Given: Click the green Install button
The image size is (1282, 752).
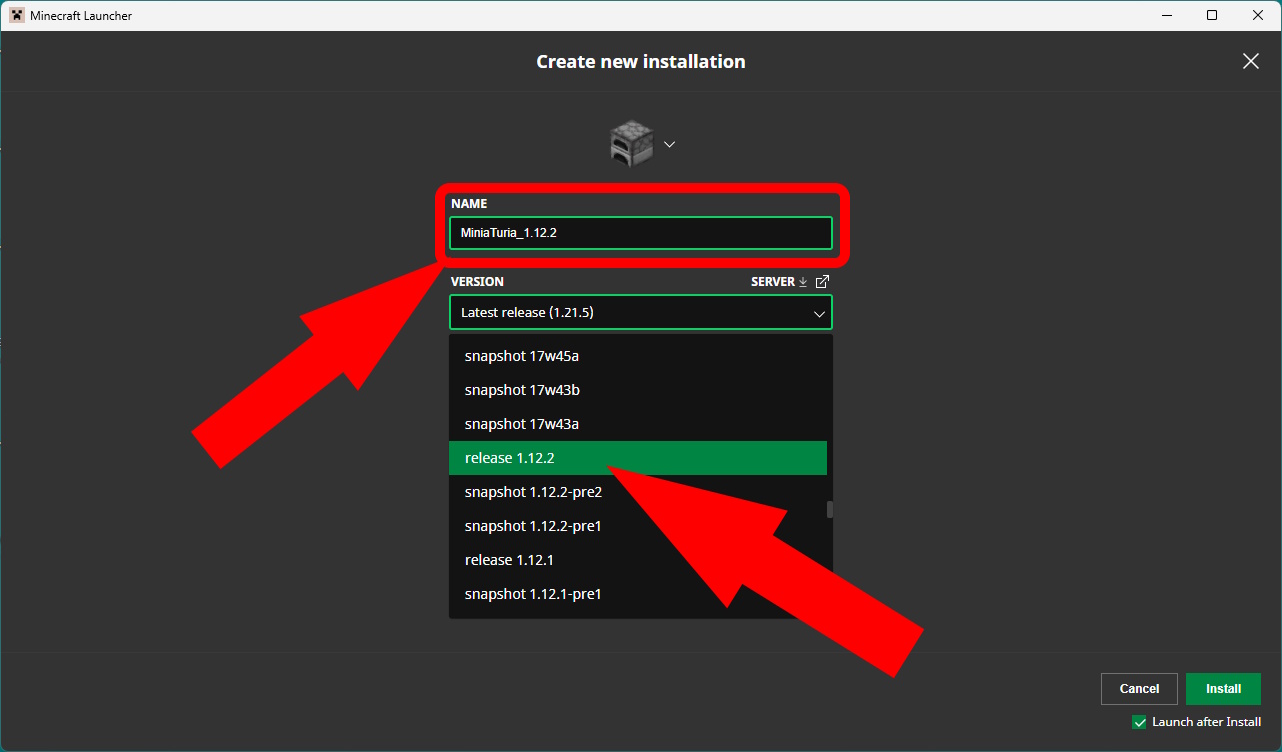Looking at the screenshot, I should click(x=1223, y=689).
